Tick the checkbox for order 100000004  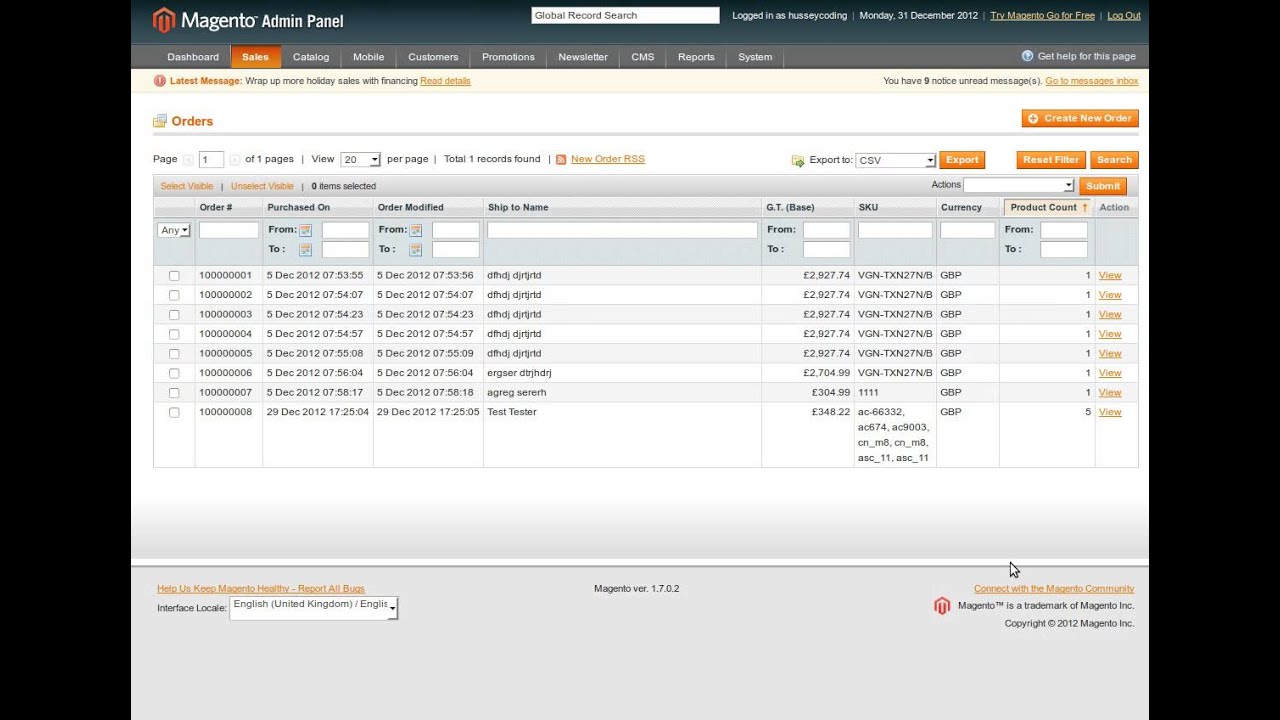pos(174,334)
